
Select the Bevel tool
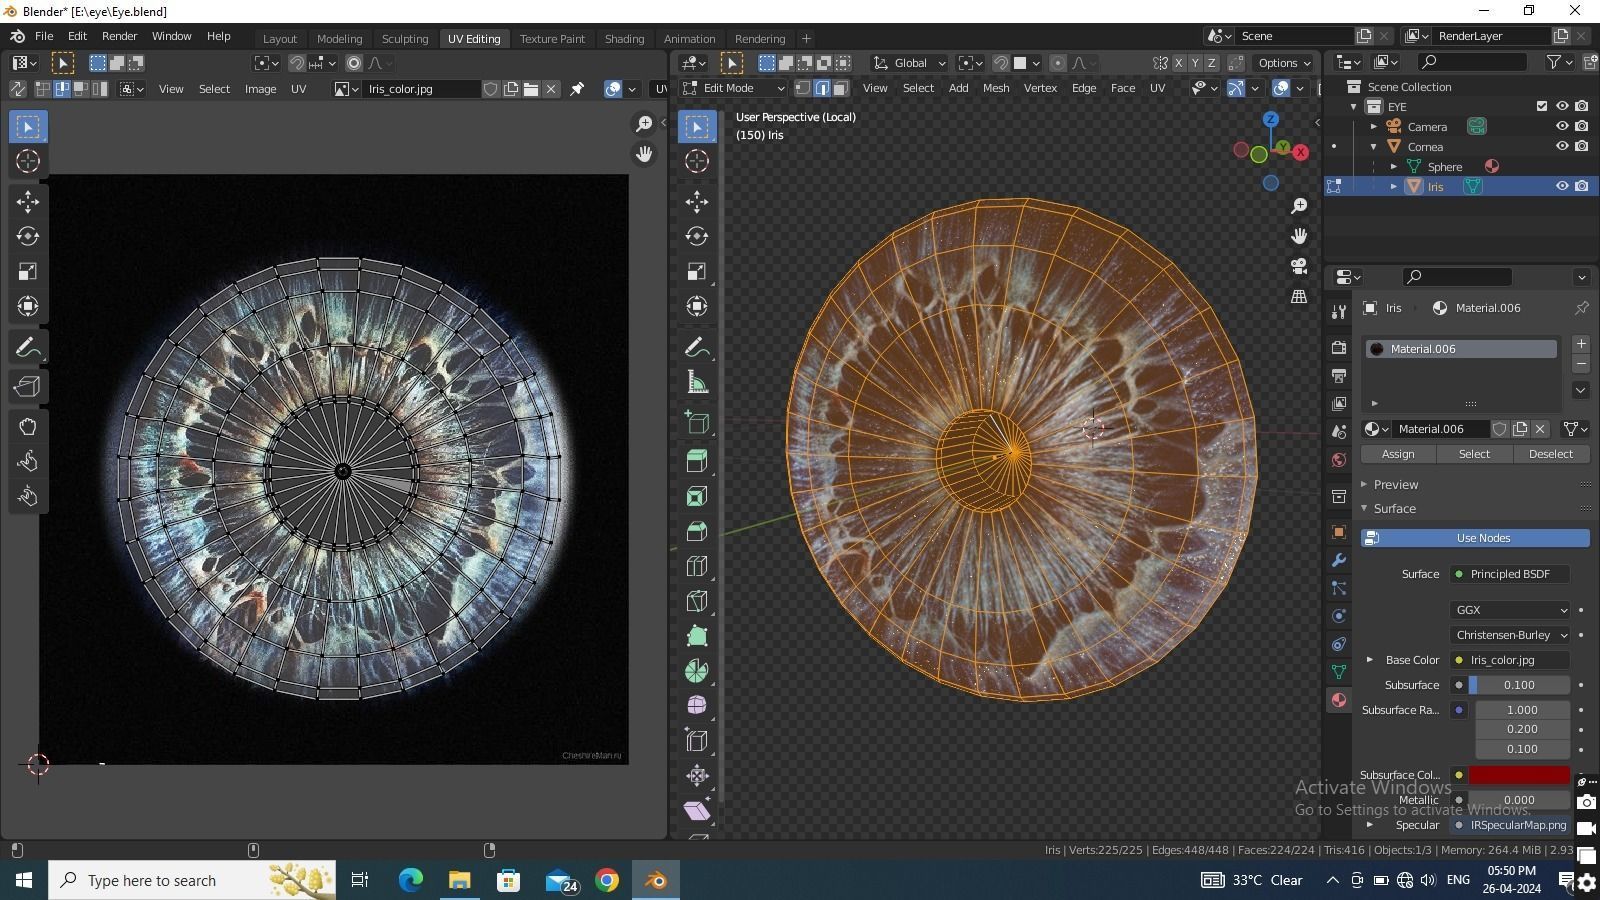point(697,531)
